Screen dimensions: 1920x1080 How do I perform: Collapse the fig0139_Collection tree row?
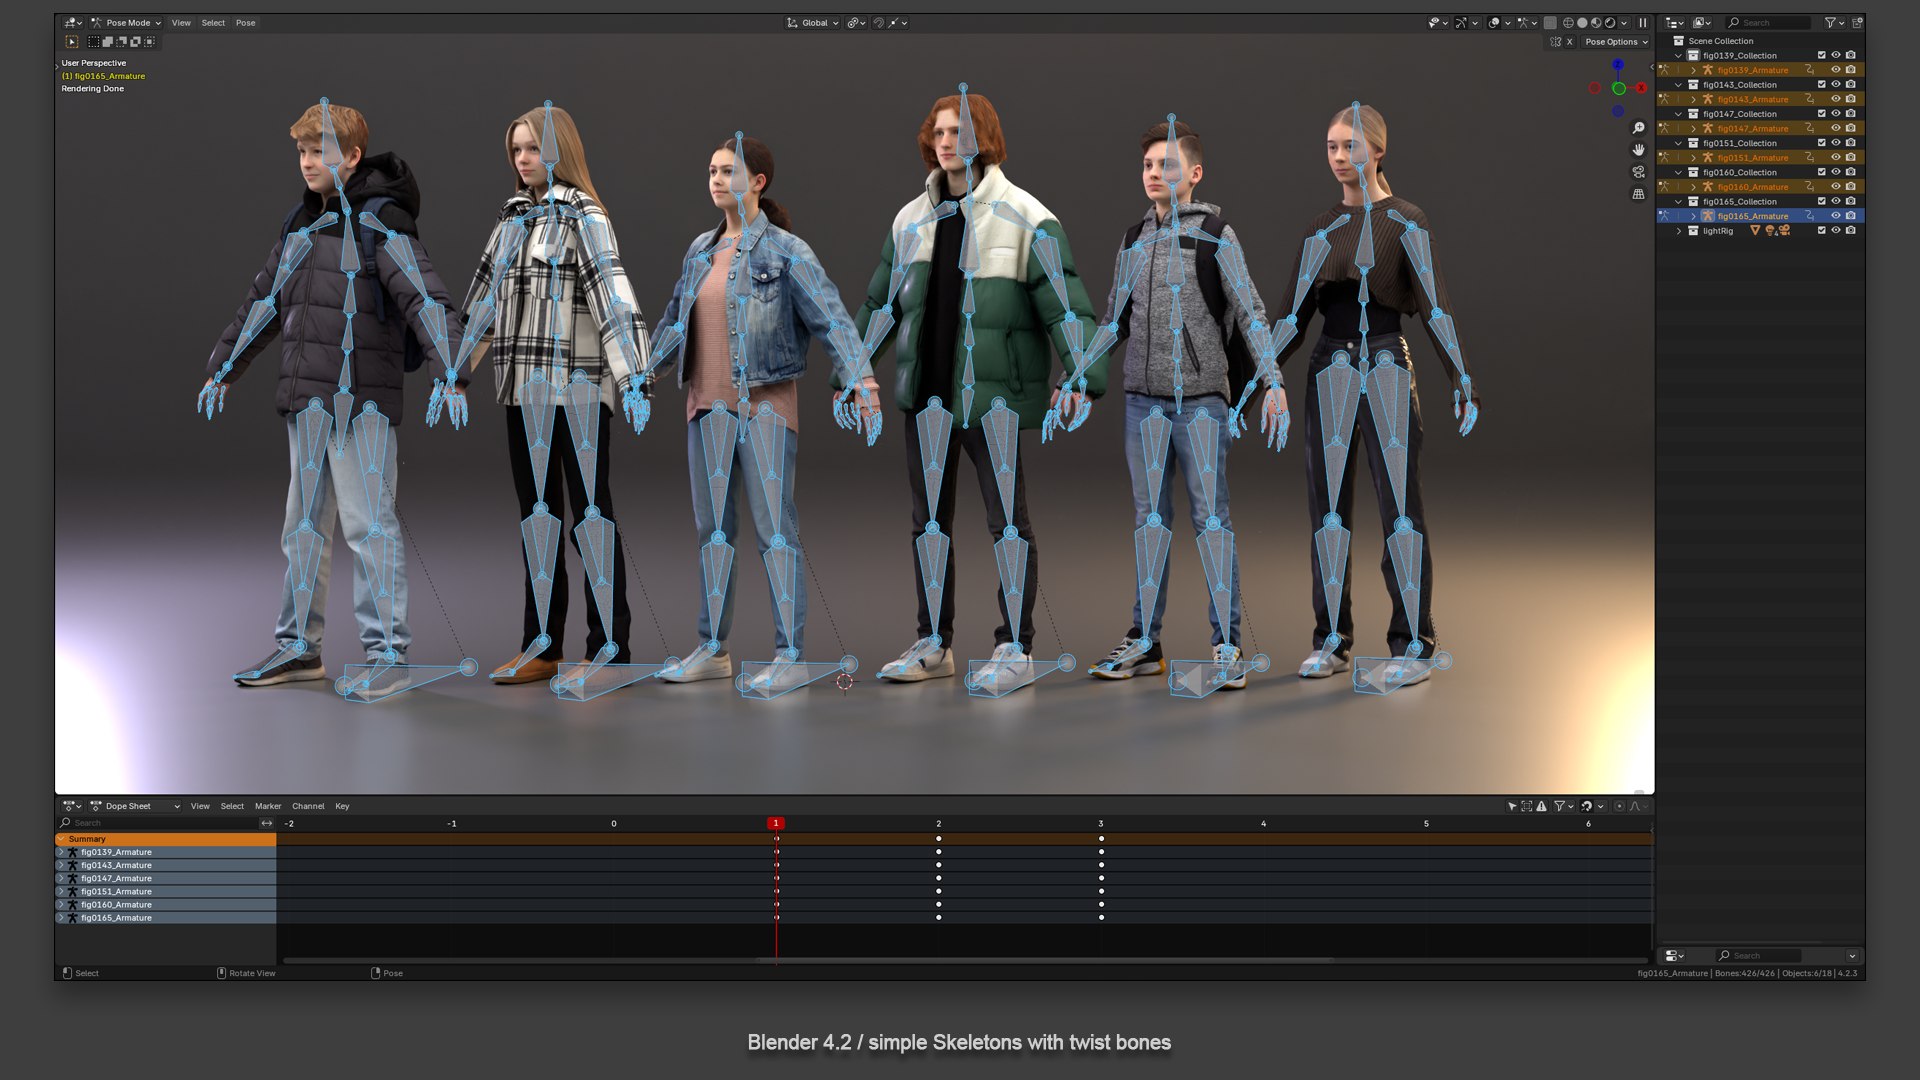[x=1679, y=56]
